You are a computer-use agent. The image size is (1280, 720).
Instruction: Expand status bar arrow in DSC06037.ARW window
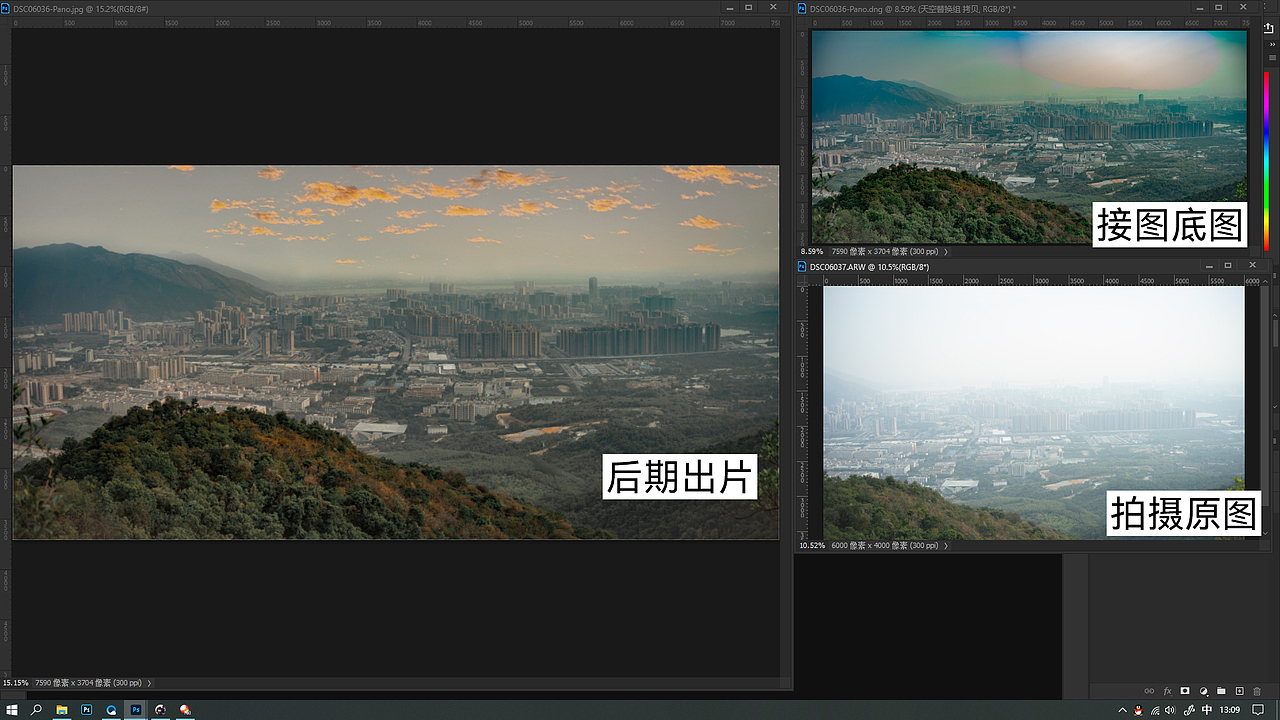946,546
